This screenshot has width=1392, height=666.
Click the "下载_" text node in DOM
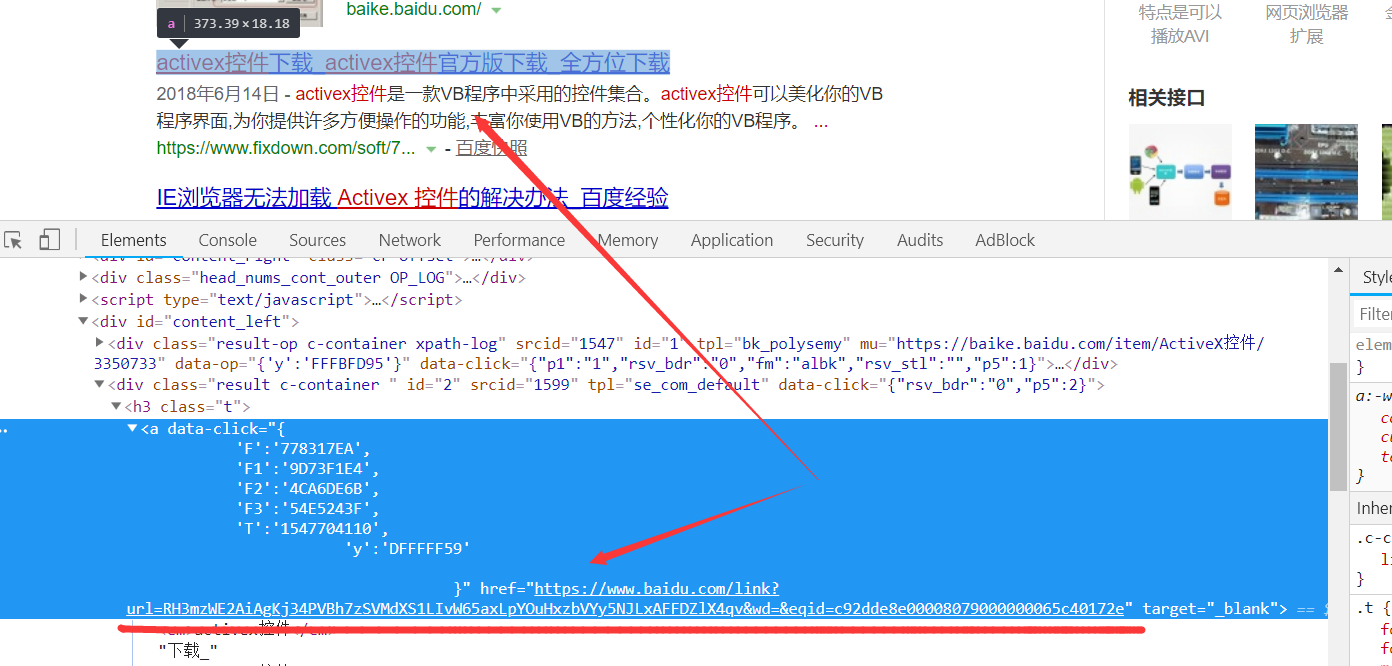pos(188,650)
